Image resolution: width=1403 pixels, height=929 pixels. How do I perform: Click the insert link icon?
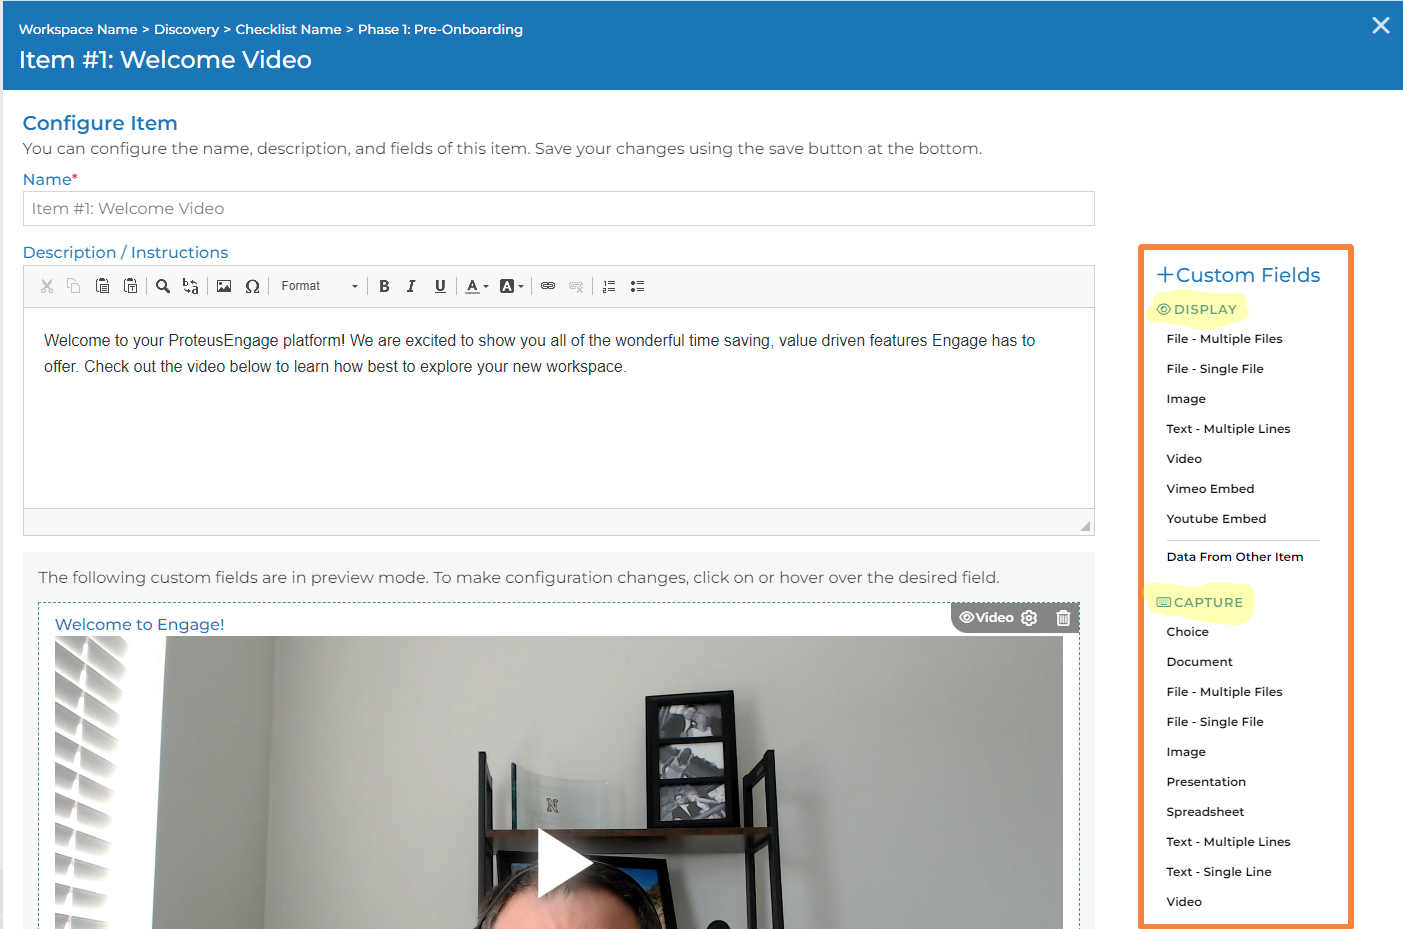point(548,286)
